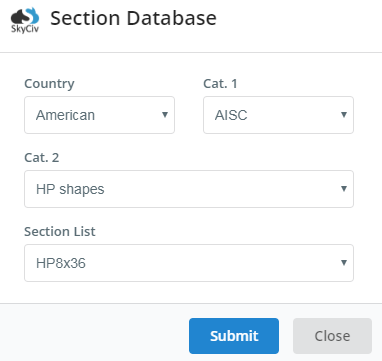Open the Cat. 1 dropdown
Screen dimensions: 382x361
278,115
